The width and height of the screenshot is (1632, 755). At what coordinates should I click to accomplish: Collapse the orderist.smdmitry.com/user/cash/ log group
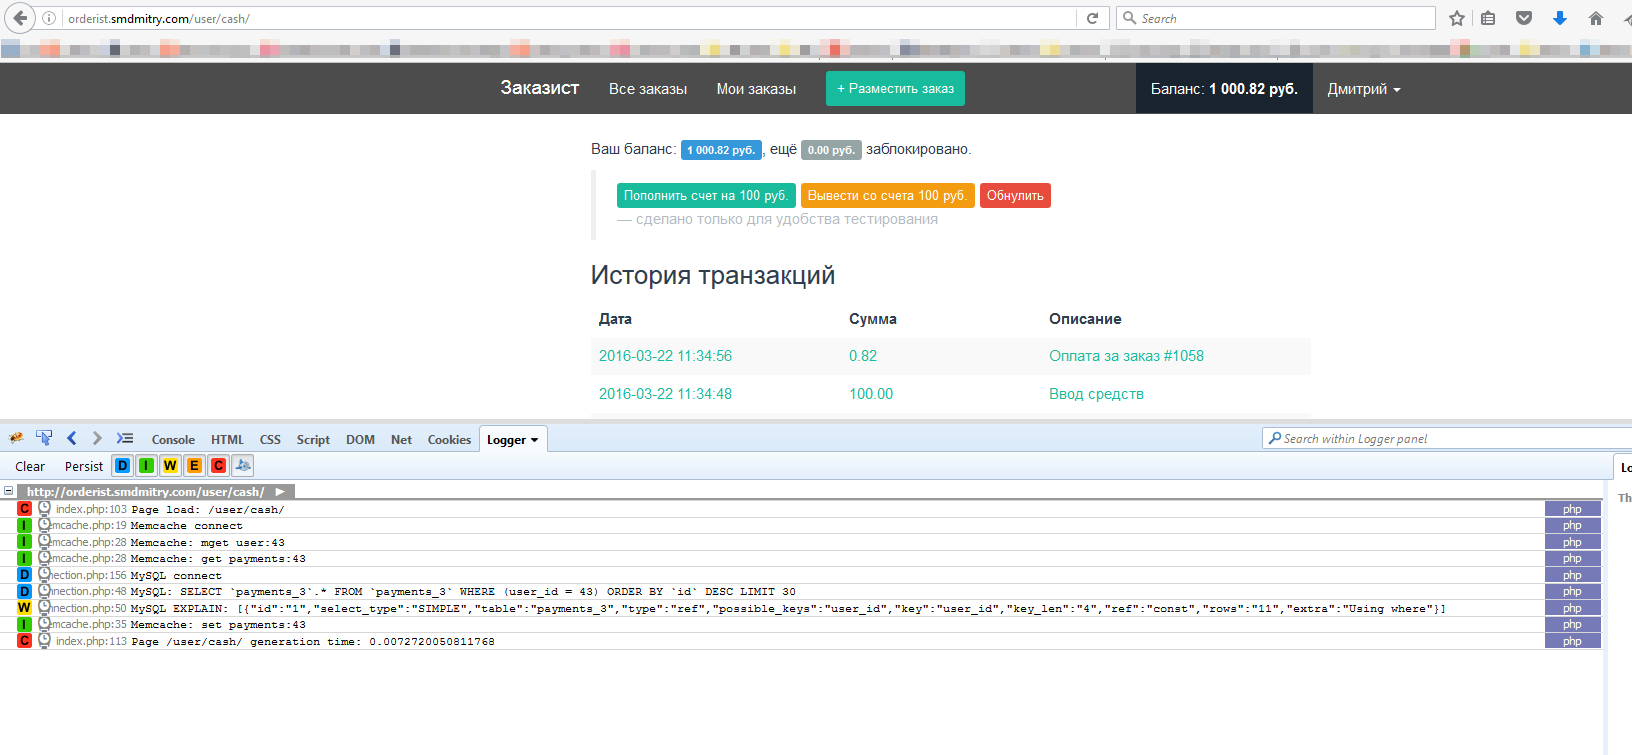[9, 491]
